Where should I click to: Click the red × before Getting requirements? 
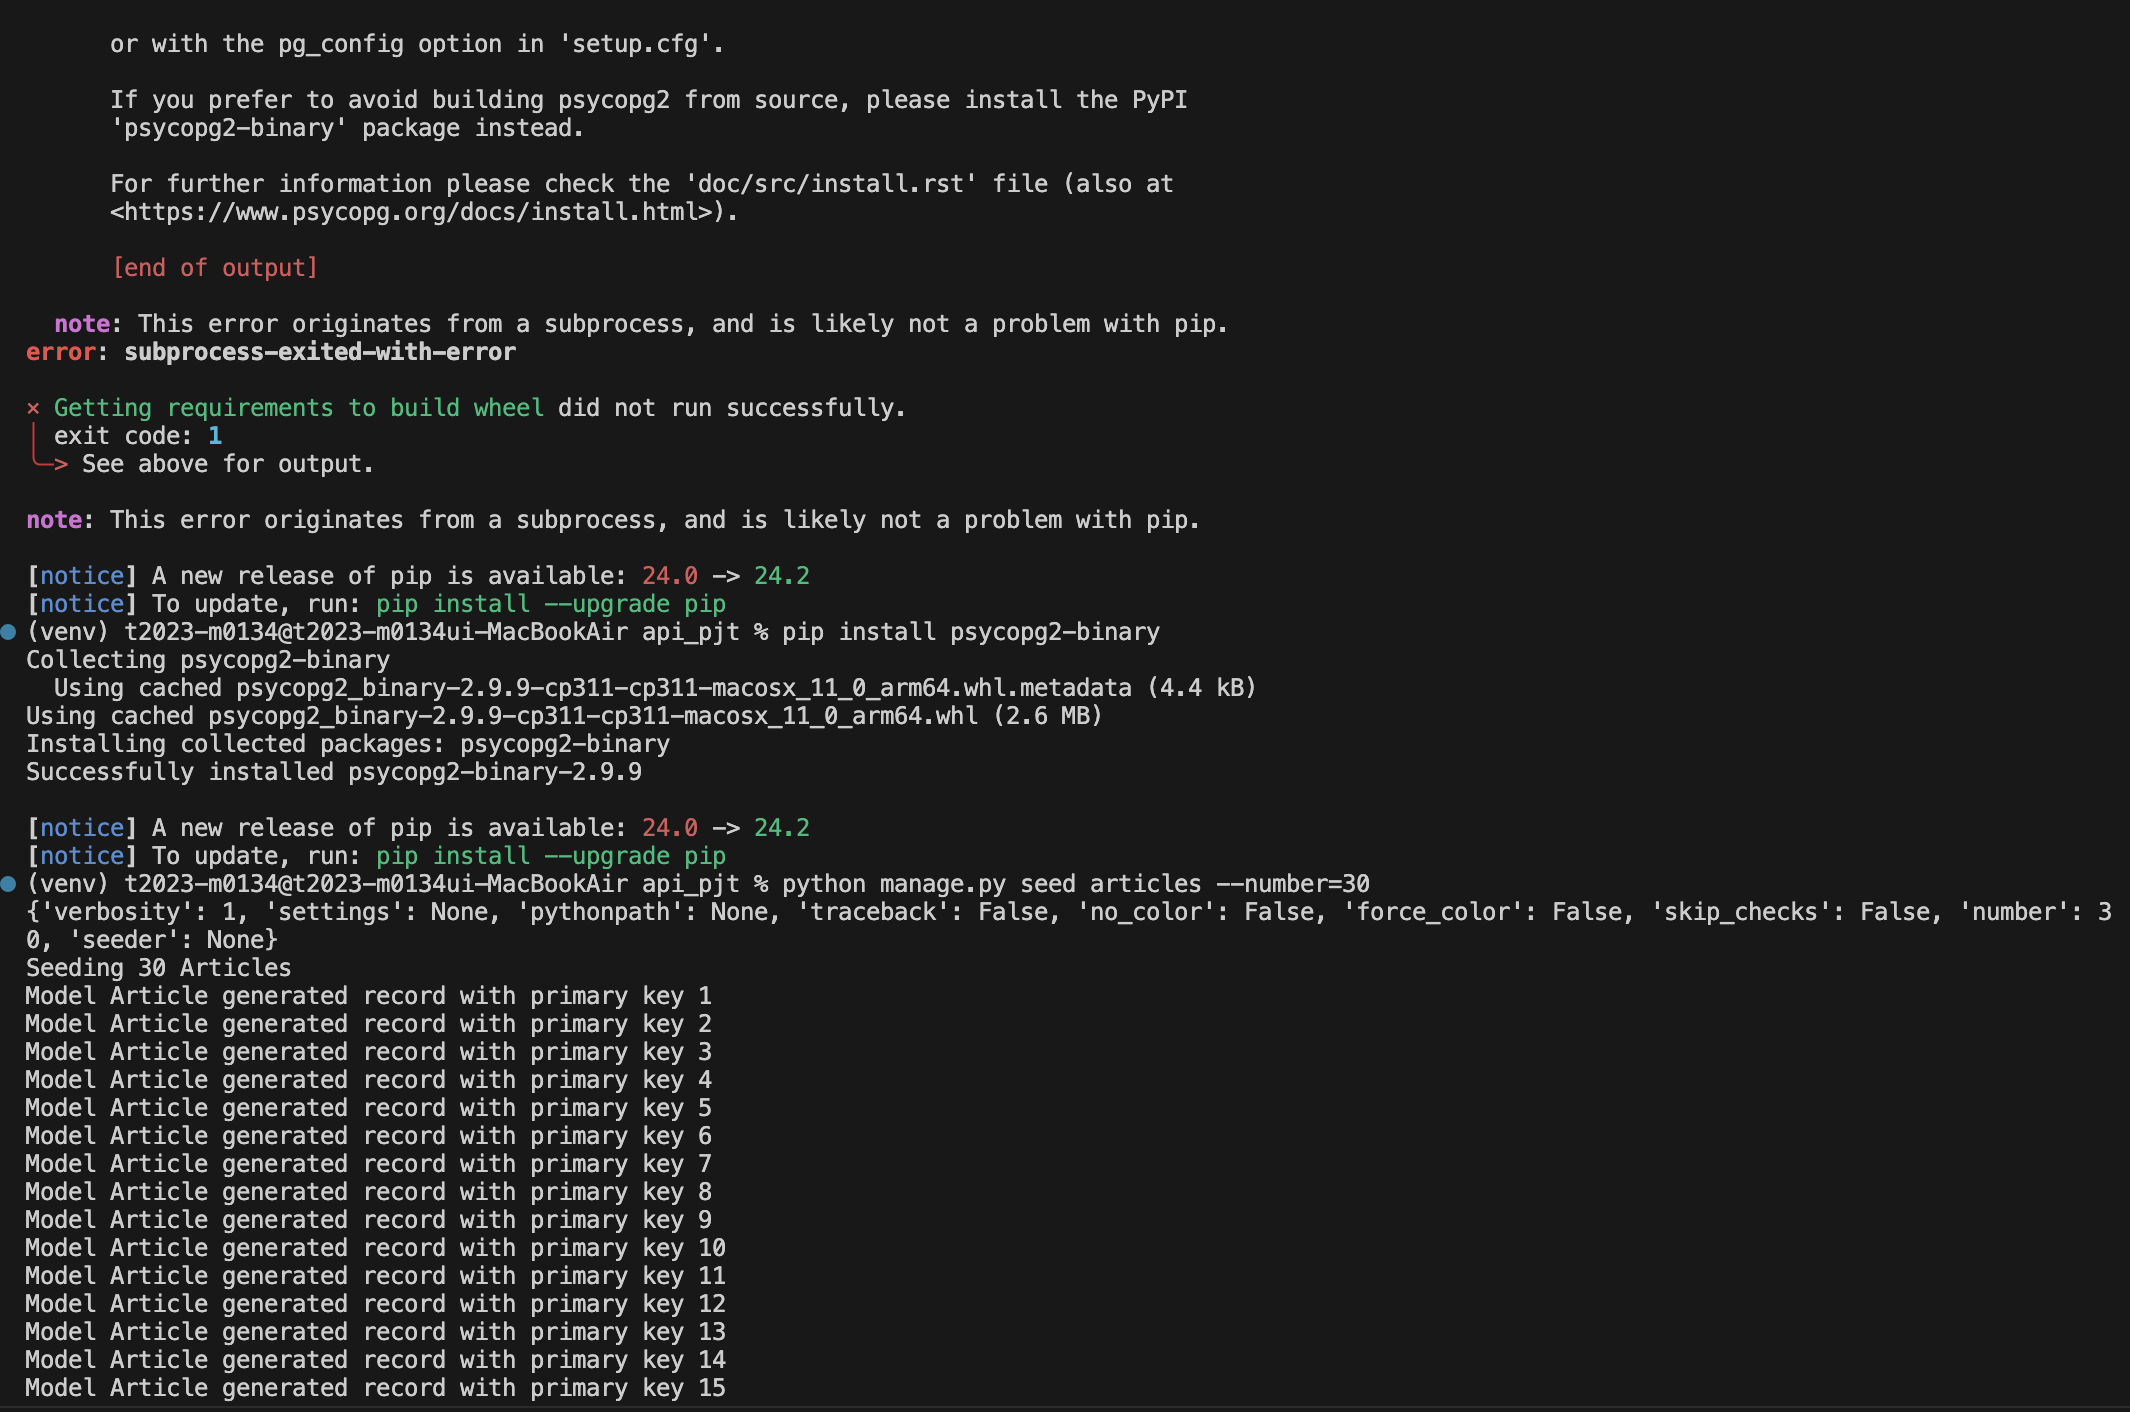(33, 408)
